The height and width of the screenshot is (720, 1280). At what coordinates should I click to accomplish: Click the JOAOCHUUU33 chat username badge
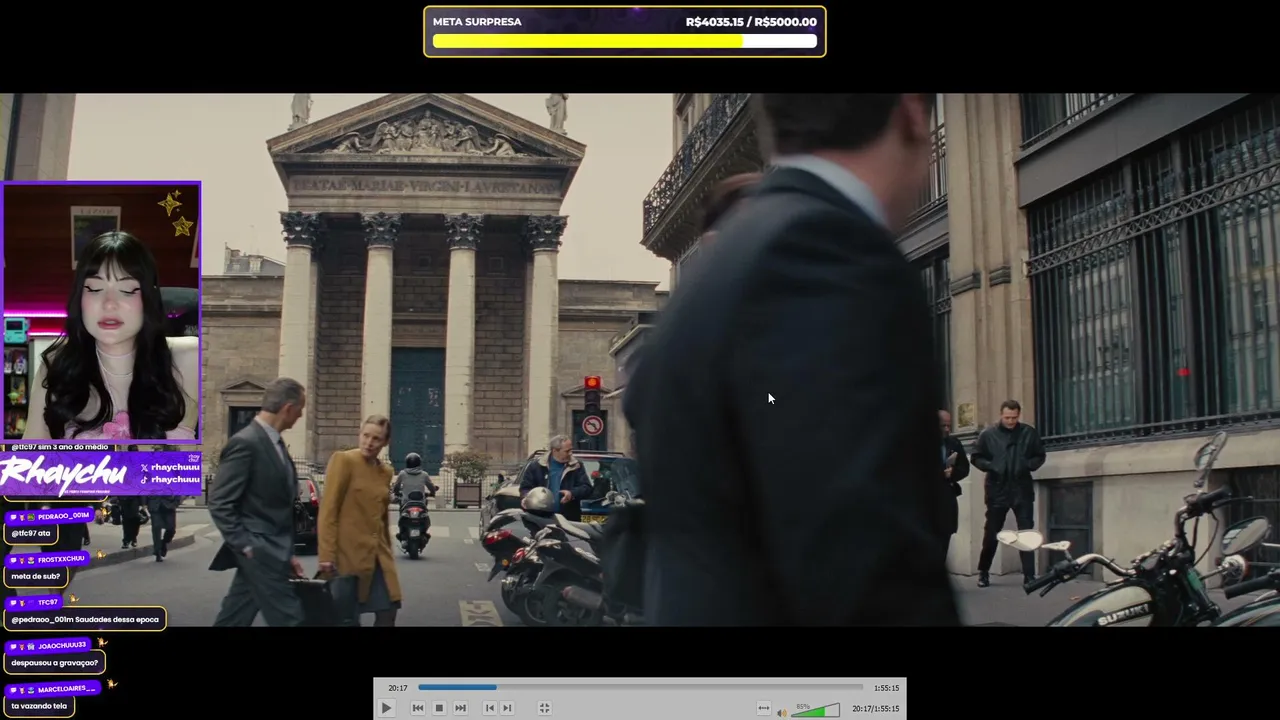point(50,646)
